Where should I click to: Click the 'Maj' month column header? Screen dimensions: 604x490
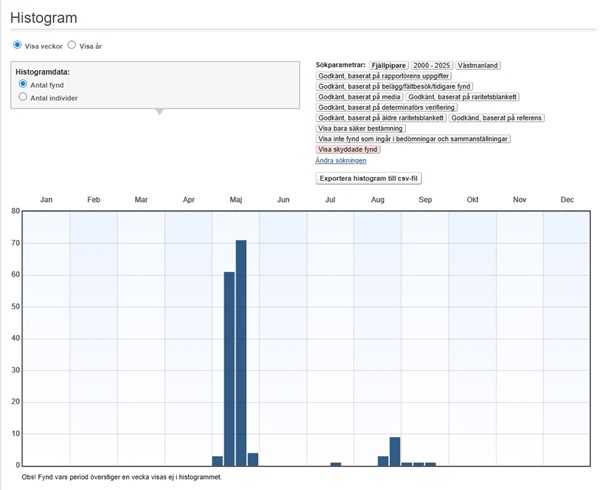tap(236, 200)
